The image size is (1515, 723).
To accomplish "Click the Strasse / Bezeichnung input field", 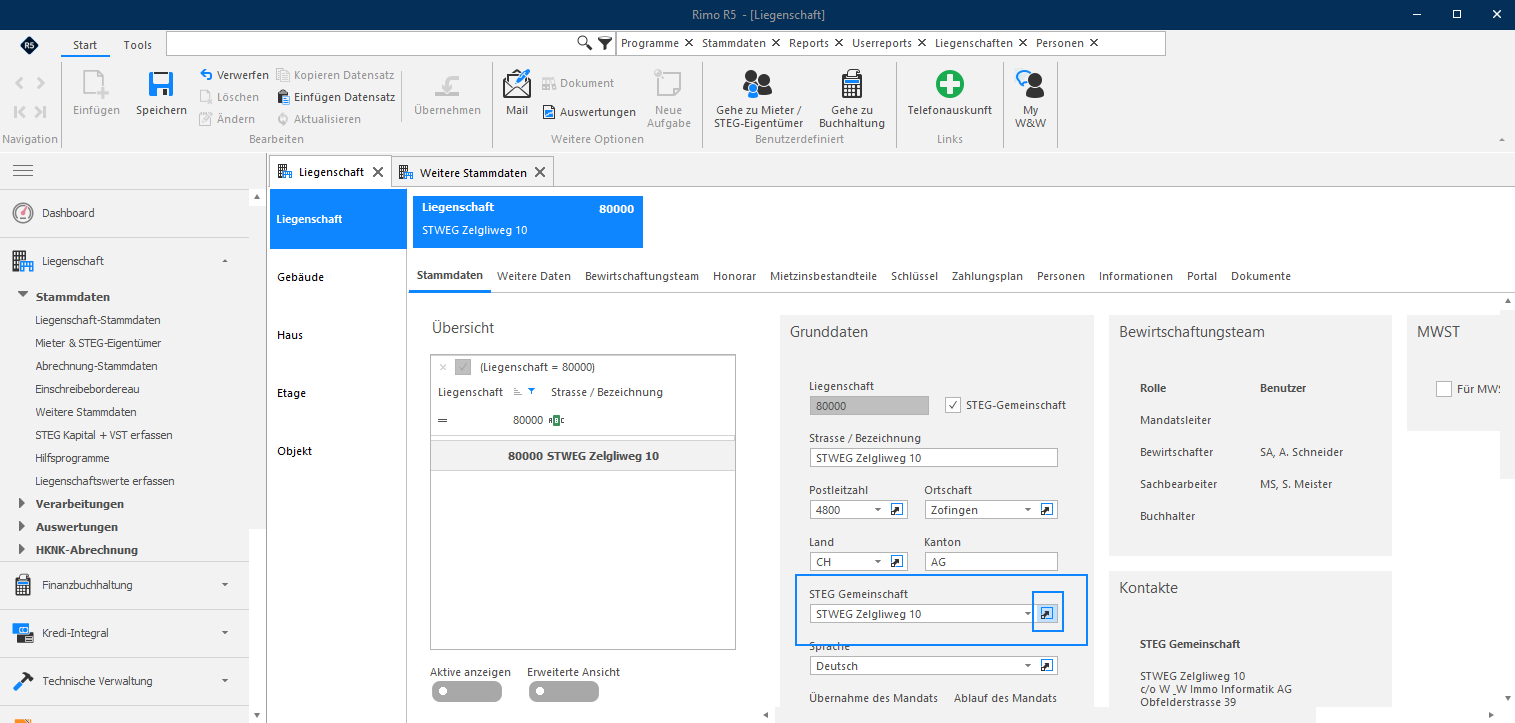I will click(x=933, y=457).
